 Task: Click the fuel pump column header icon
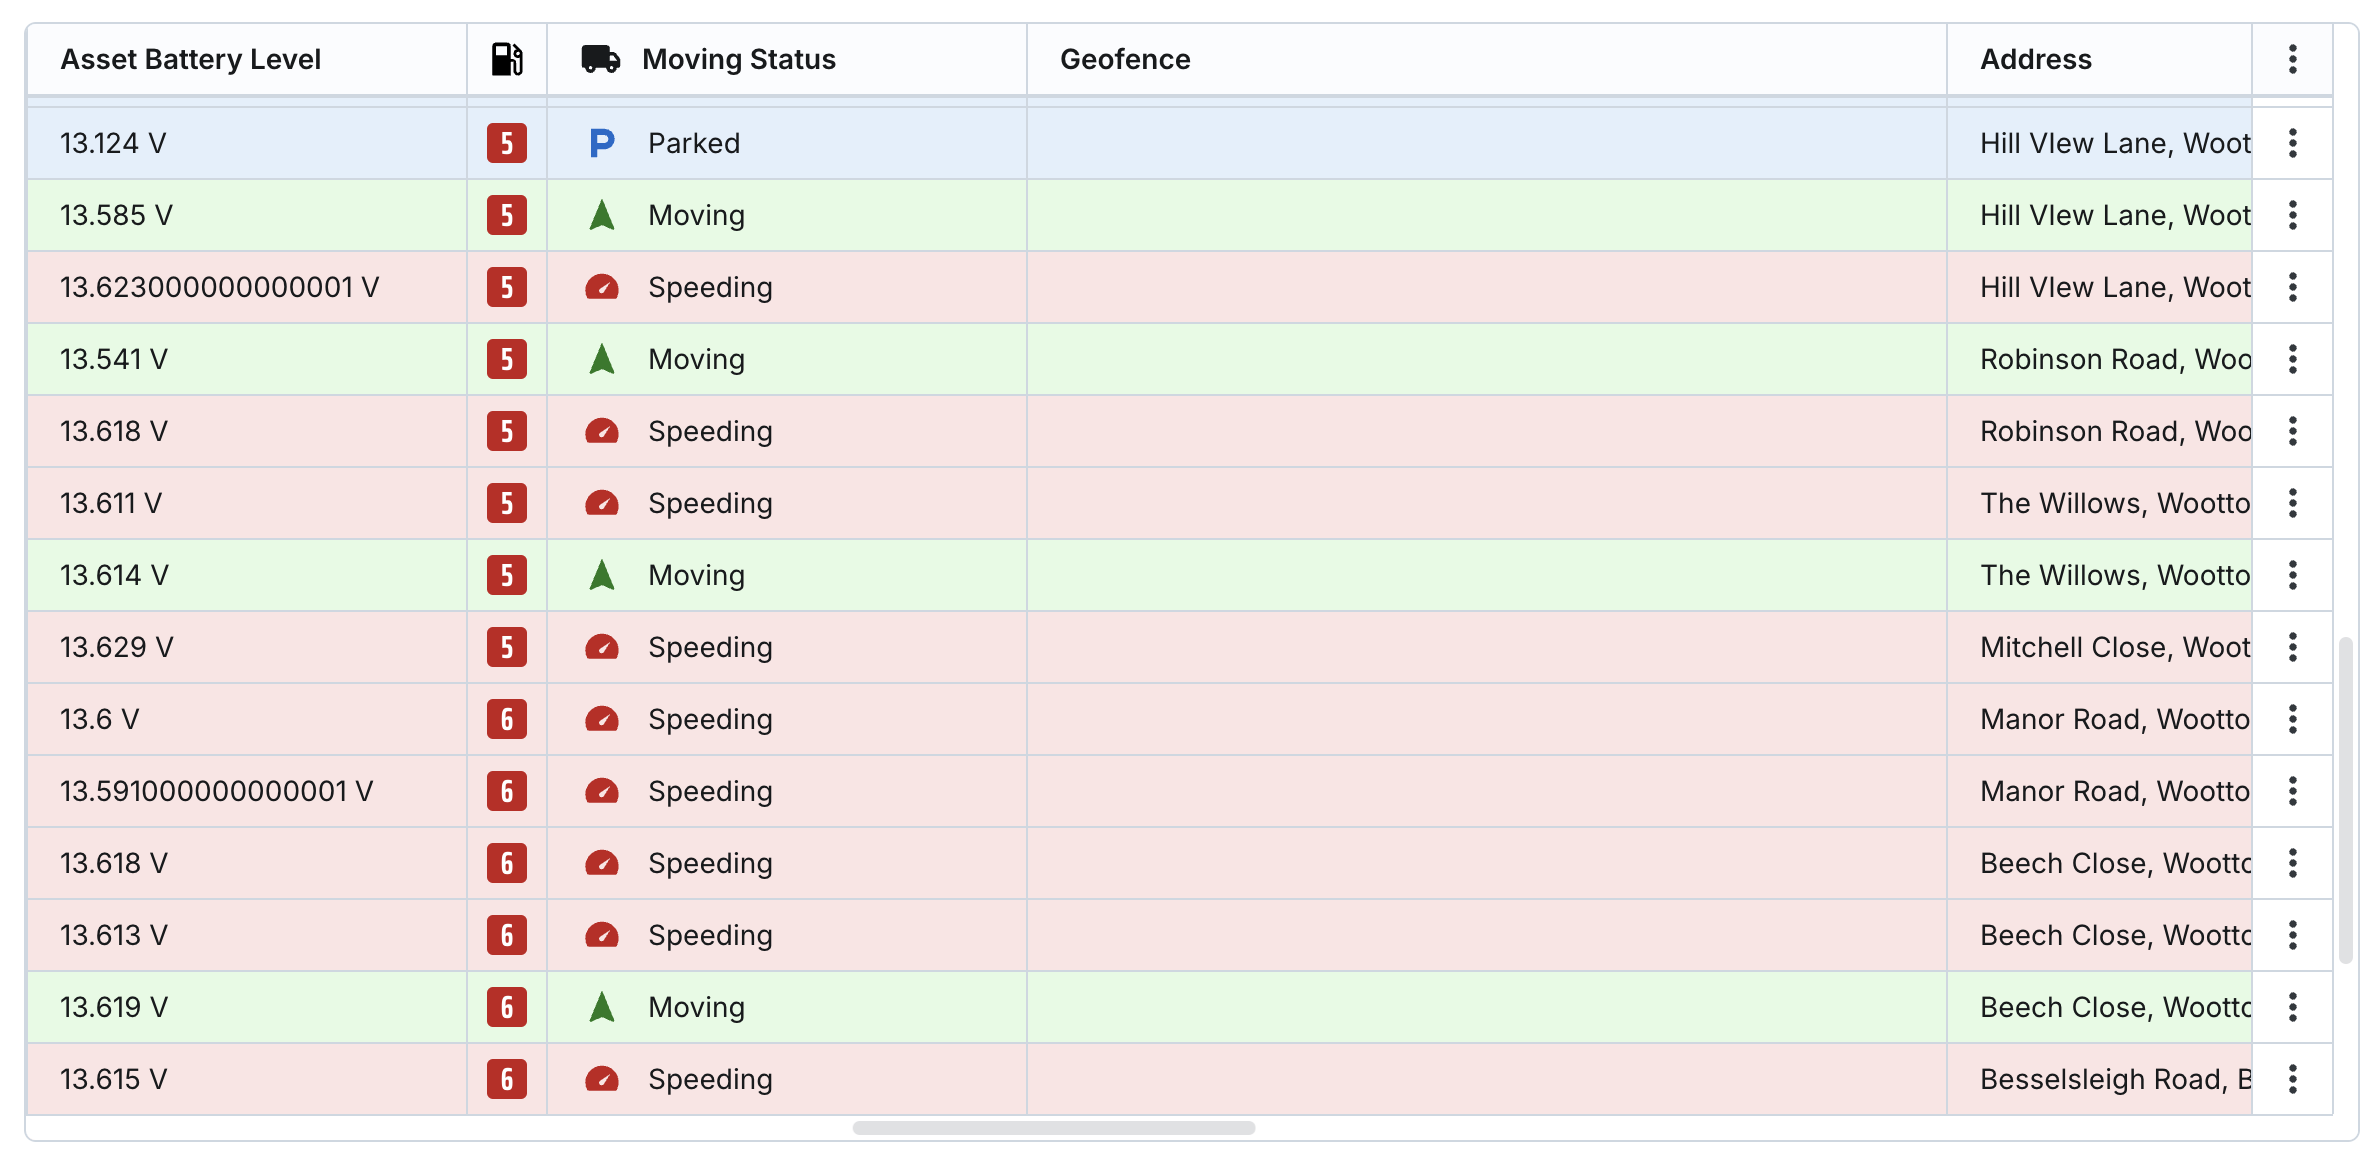(x=507, y=59)
